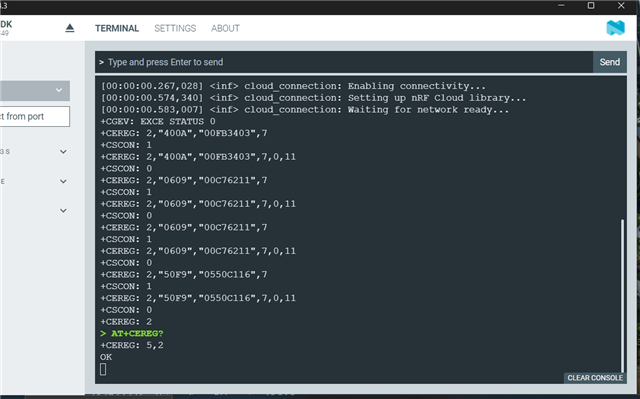Screen dimensions: 640x399
Task: Focus the Type and press Enter input
Action: click(x=344, y=62)
